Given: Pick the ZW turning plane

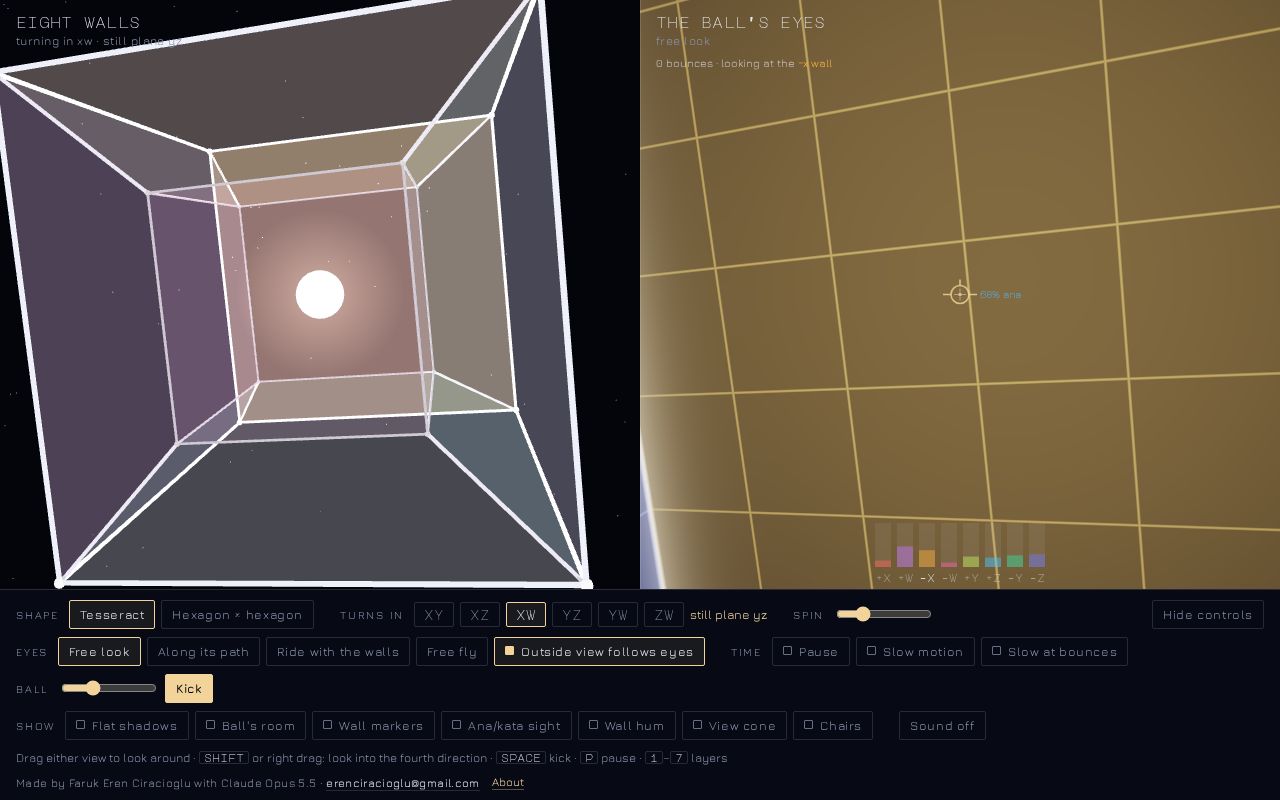Looking at the screenshot, I should click(x=664, y=615).
